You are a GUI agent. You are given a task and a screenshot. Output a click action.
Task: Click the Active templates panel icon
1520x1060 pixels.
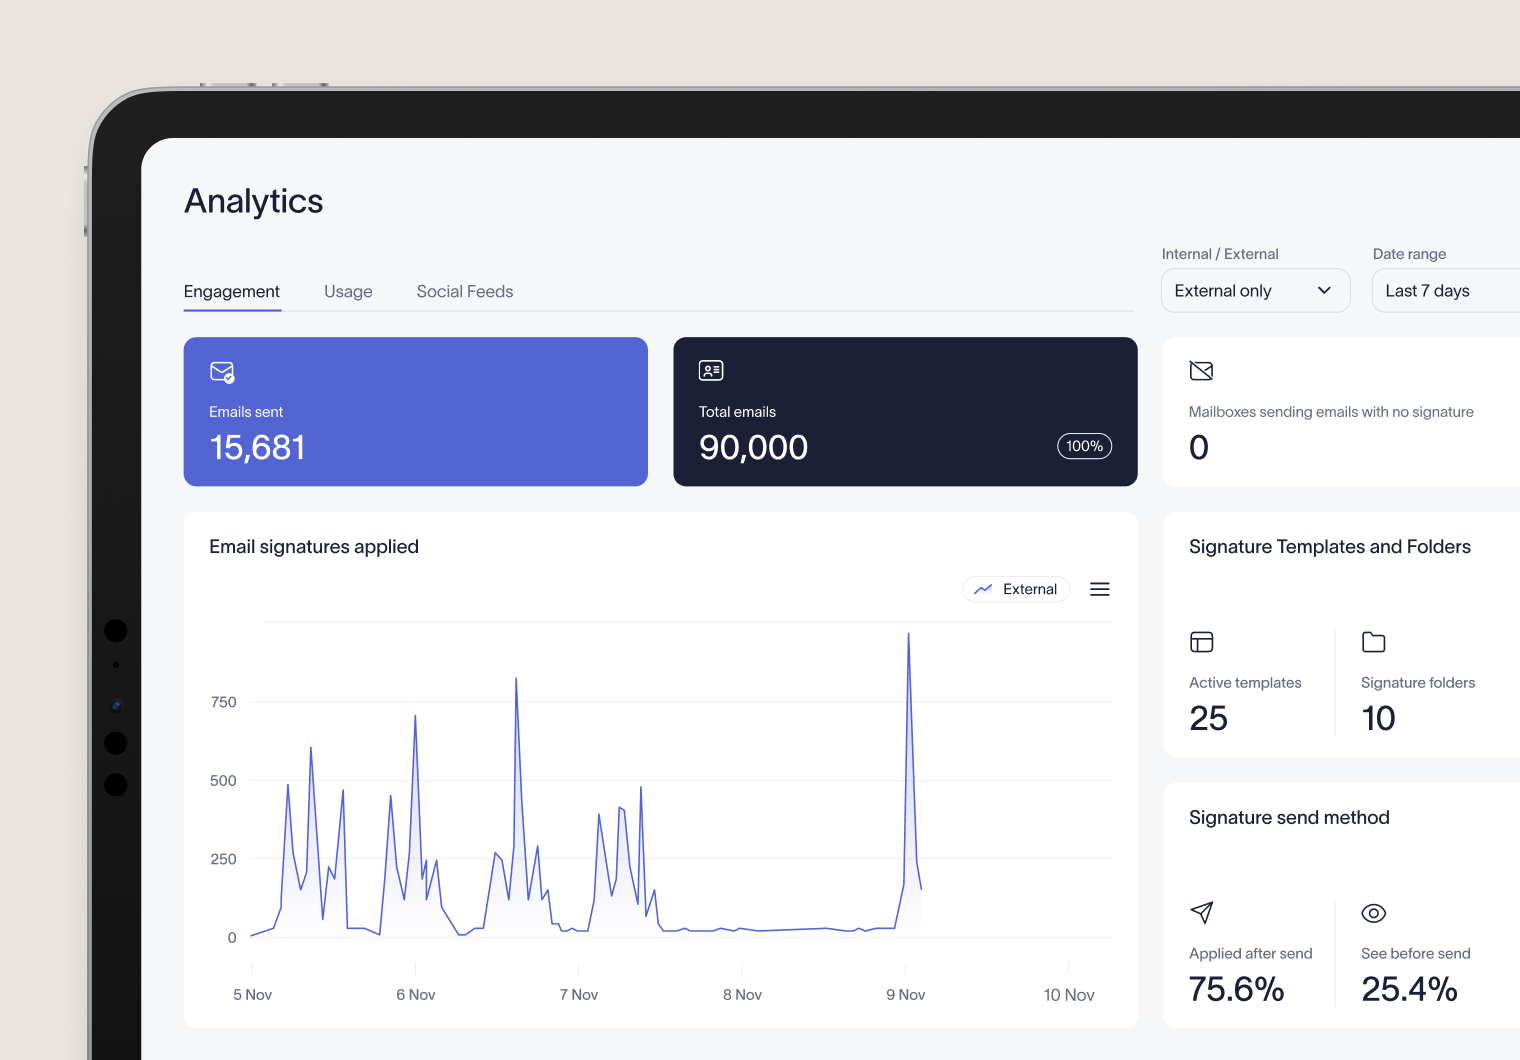pos(1201,642)
